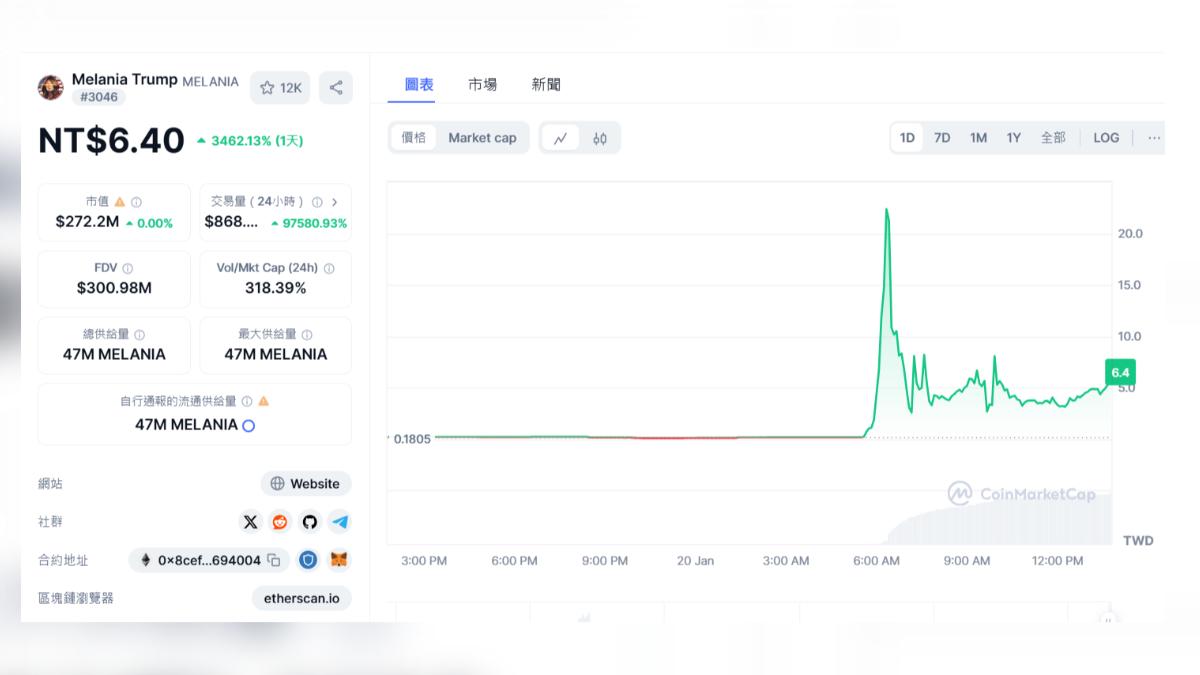
Task: Click the info icon beside 交易量 (24小時)
Action: [x=317, y=202]
